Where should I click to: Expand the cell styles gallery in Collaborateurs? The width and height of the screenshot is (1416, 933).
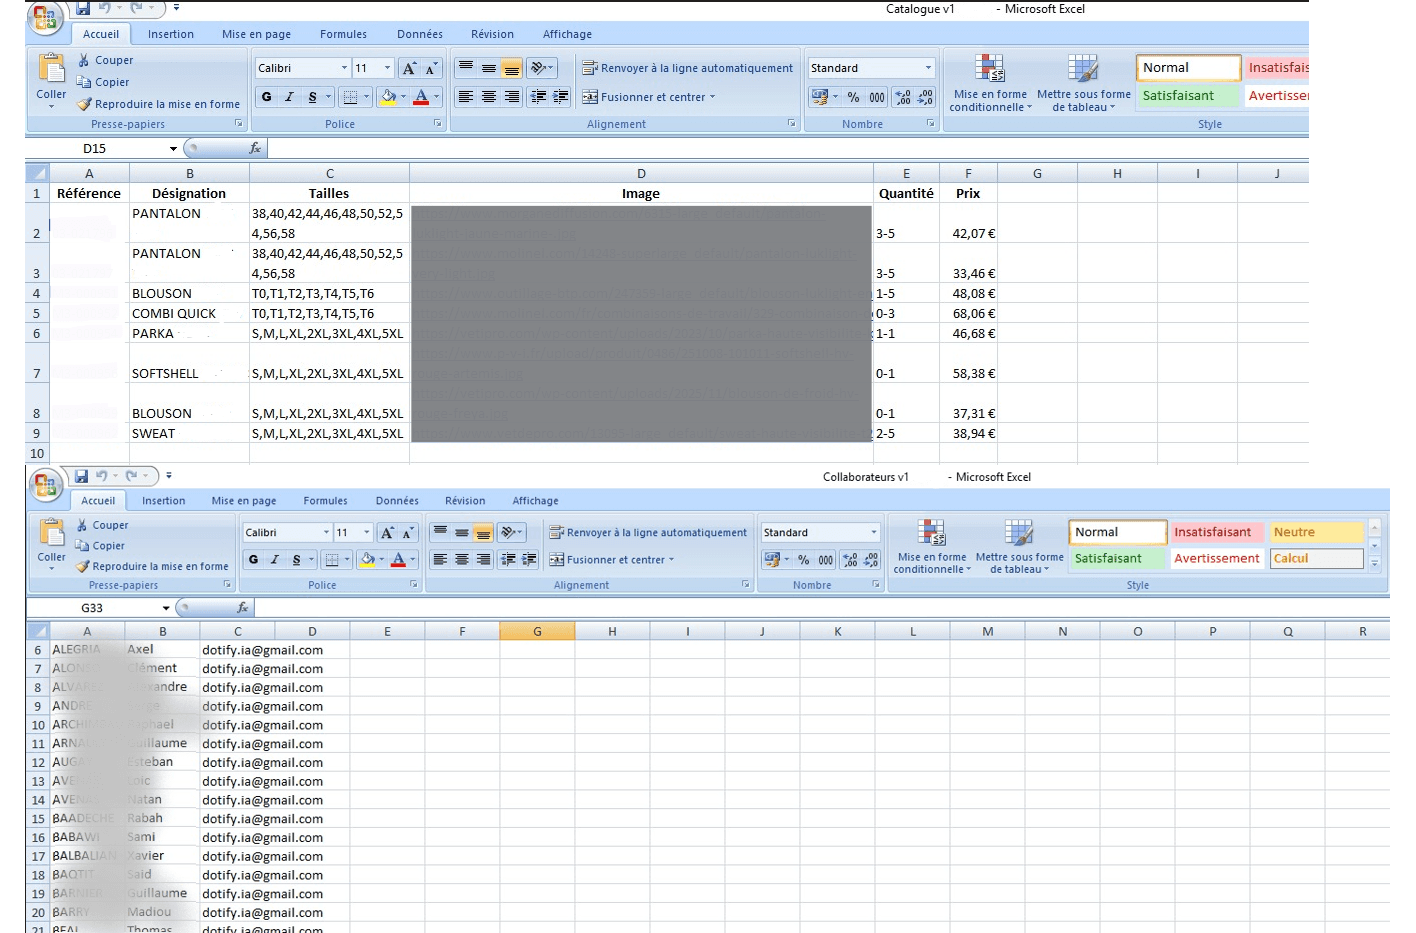click(1375, 564)
